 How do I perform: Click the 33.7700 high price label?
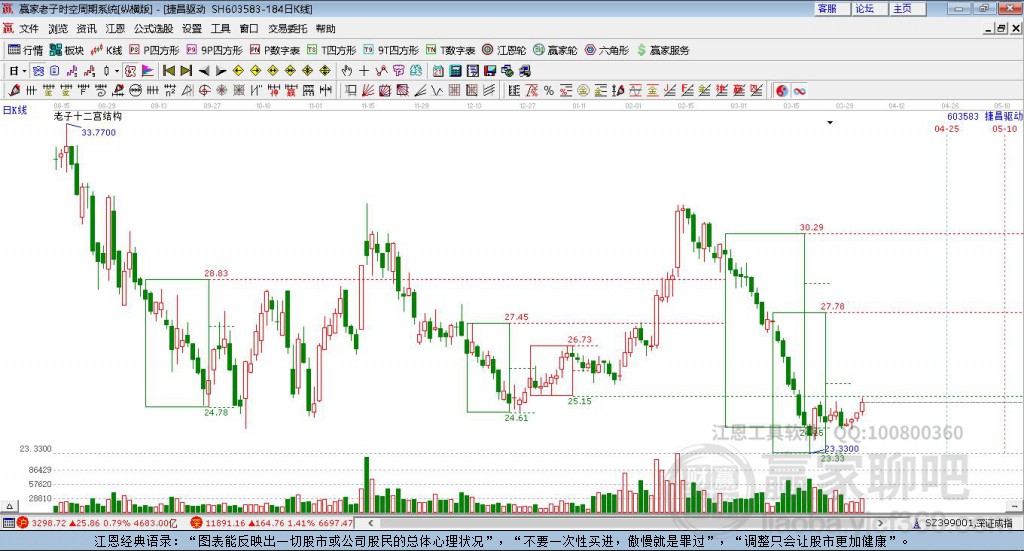pos(99,133)
